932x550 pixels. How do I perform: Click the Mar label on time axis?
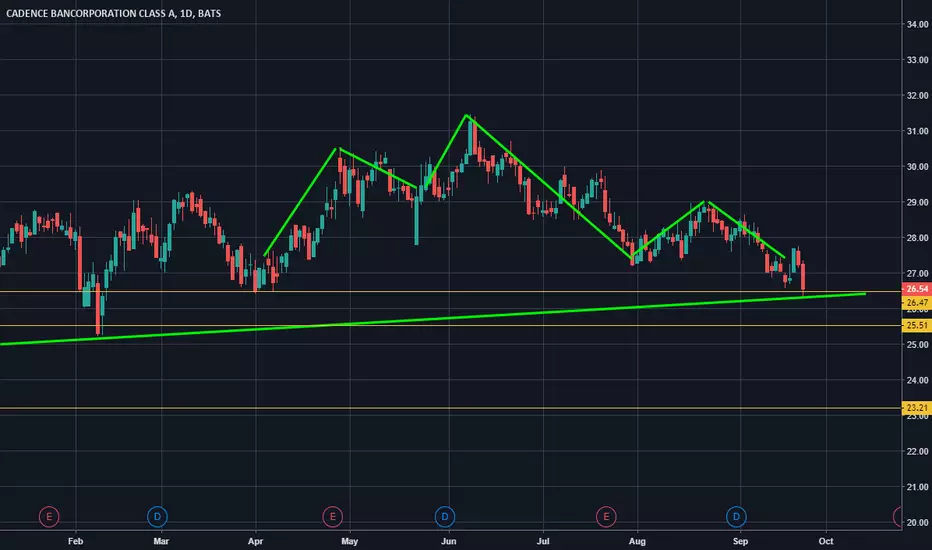[161, 541]
